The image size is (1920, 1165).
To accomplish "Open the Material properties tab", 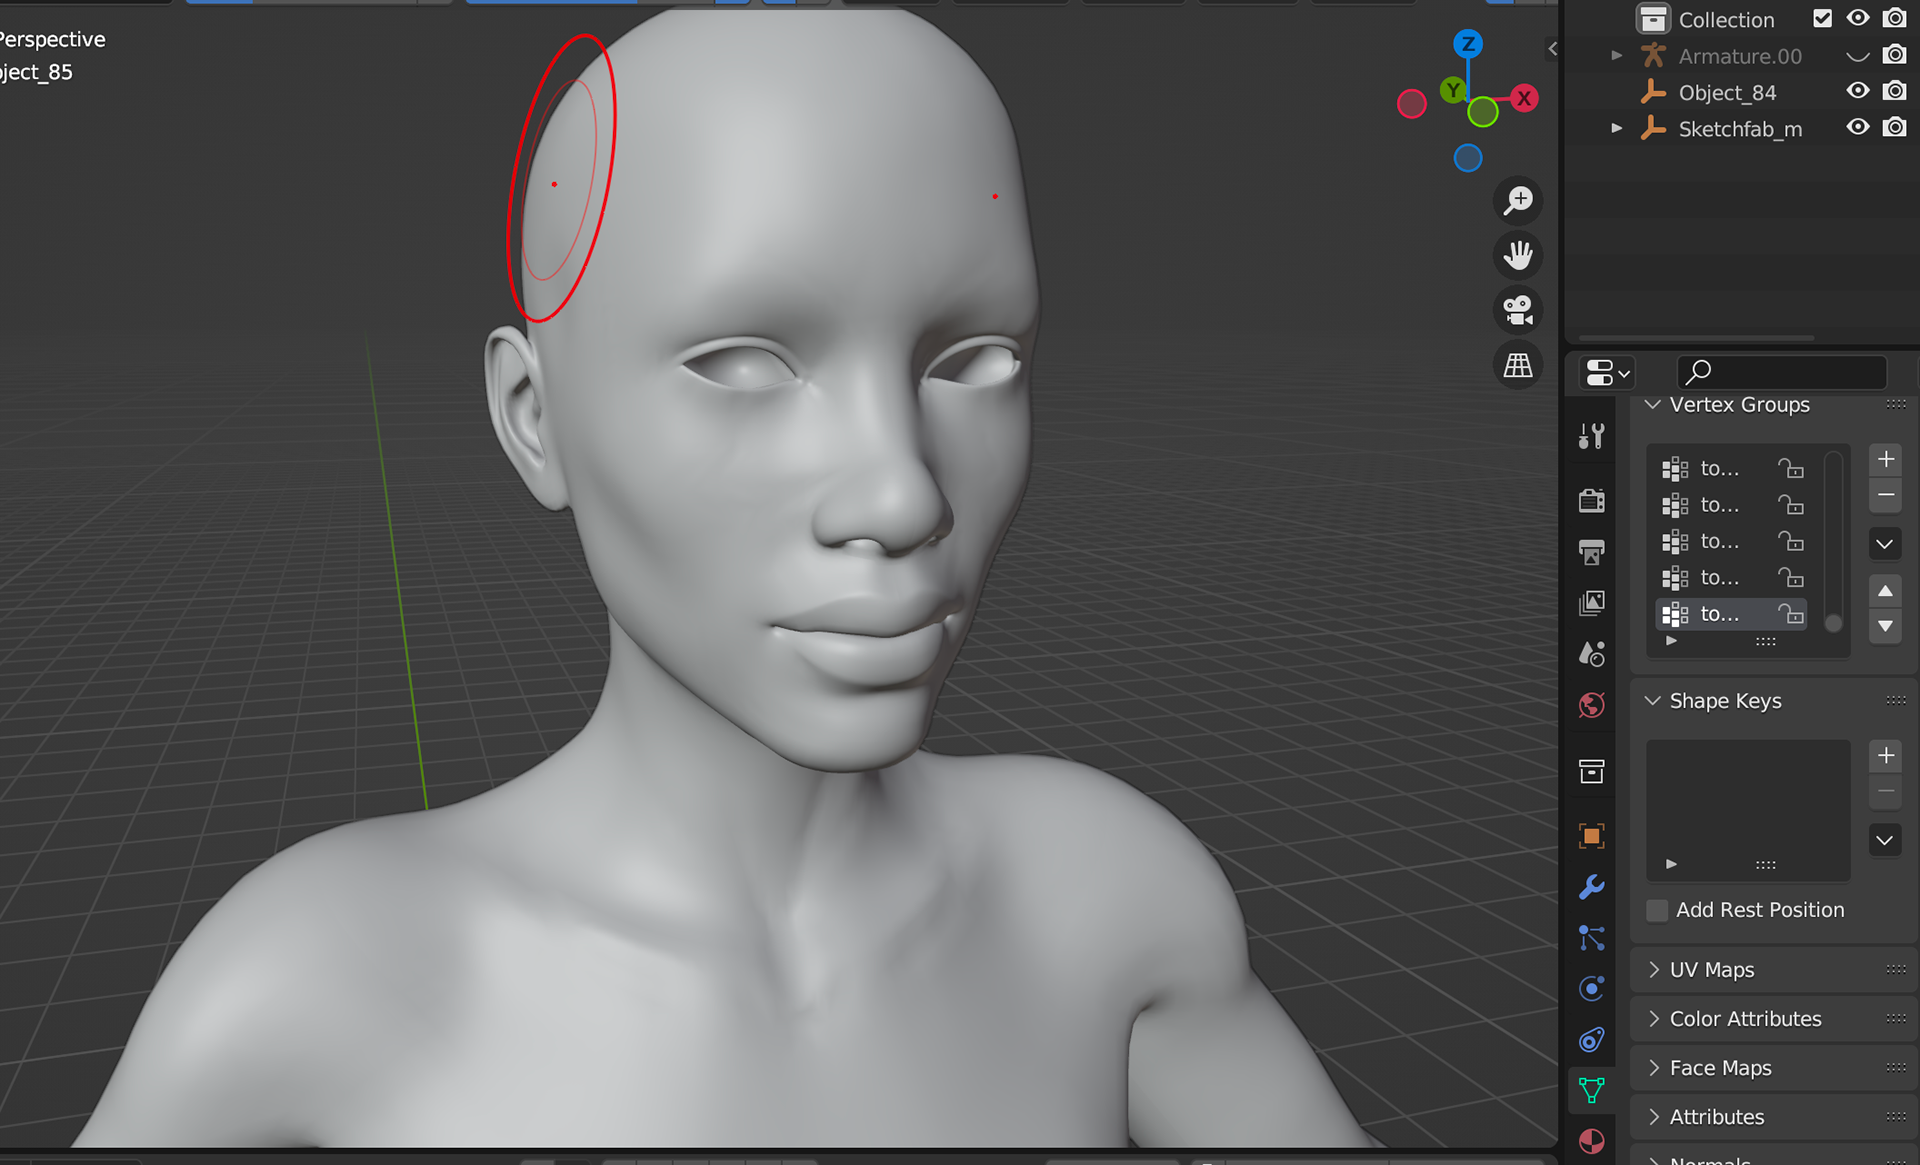I will coord(1591,1141).
